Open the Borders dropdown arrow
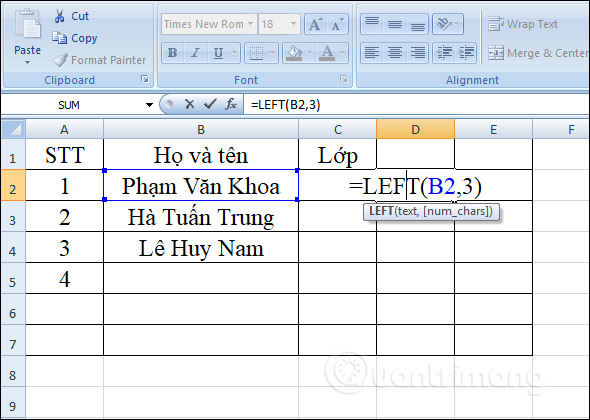590x420 pixels. coord(272,53)
